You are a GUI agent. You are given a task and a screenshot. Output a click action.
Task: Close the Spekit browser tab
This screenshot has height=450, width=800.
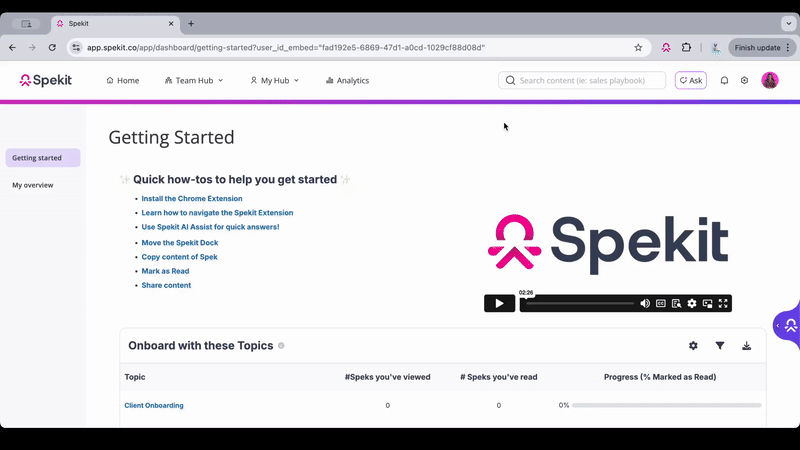click(x=171, y=23)
